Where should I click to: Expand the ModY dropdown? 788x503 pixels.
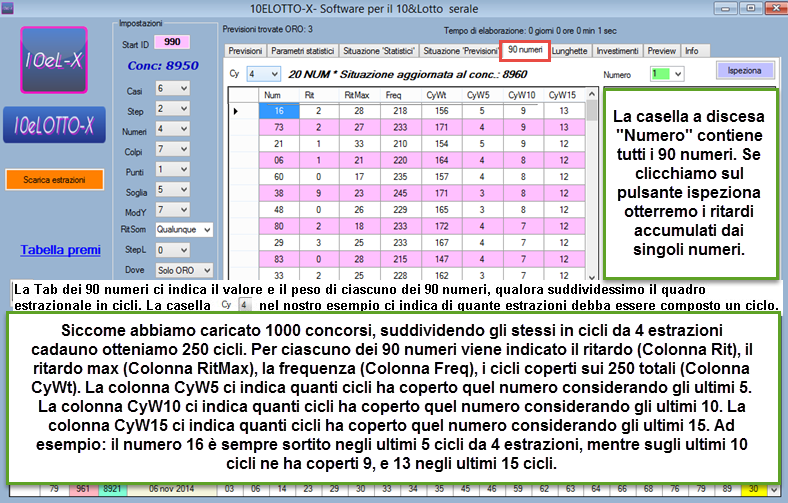pyautogui.click(x=172, y=210)
